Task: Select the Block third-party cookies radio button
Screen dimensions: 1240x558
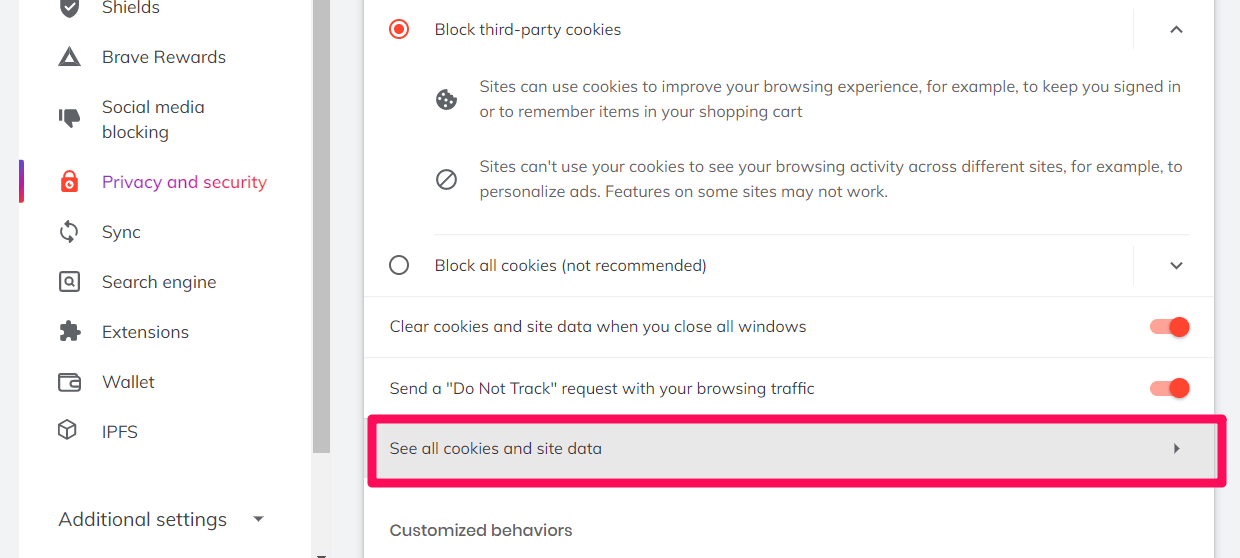Action: [x=399, y=30]
